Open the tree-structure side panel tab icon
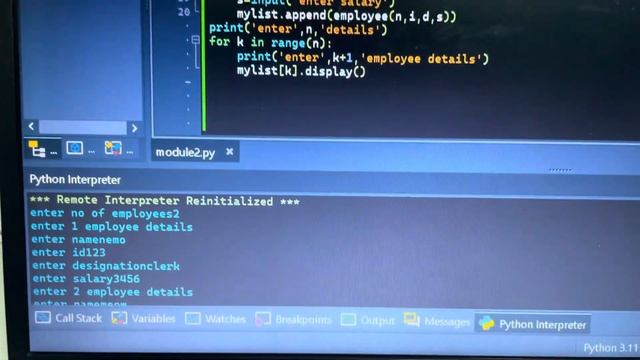The width and height of the screenshot is (640, 360). click(37, 149)
